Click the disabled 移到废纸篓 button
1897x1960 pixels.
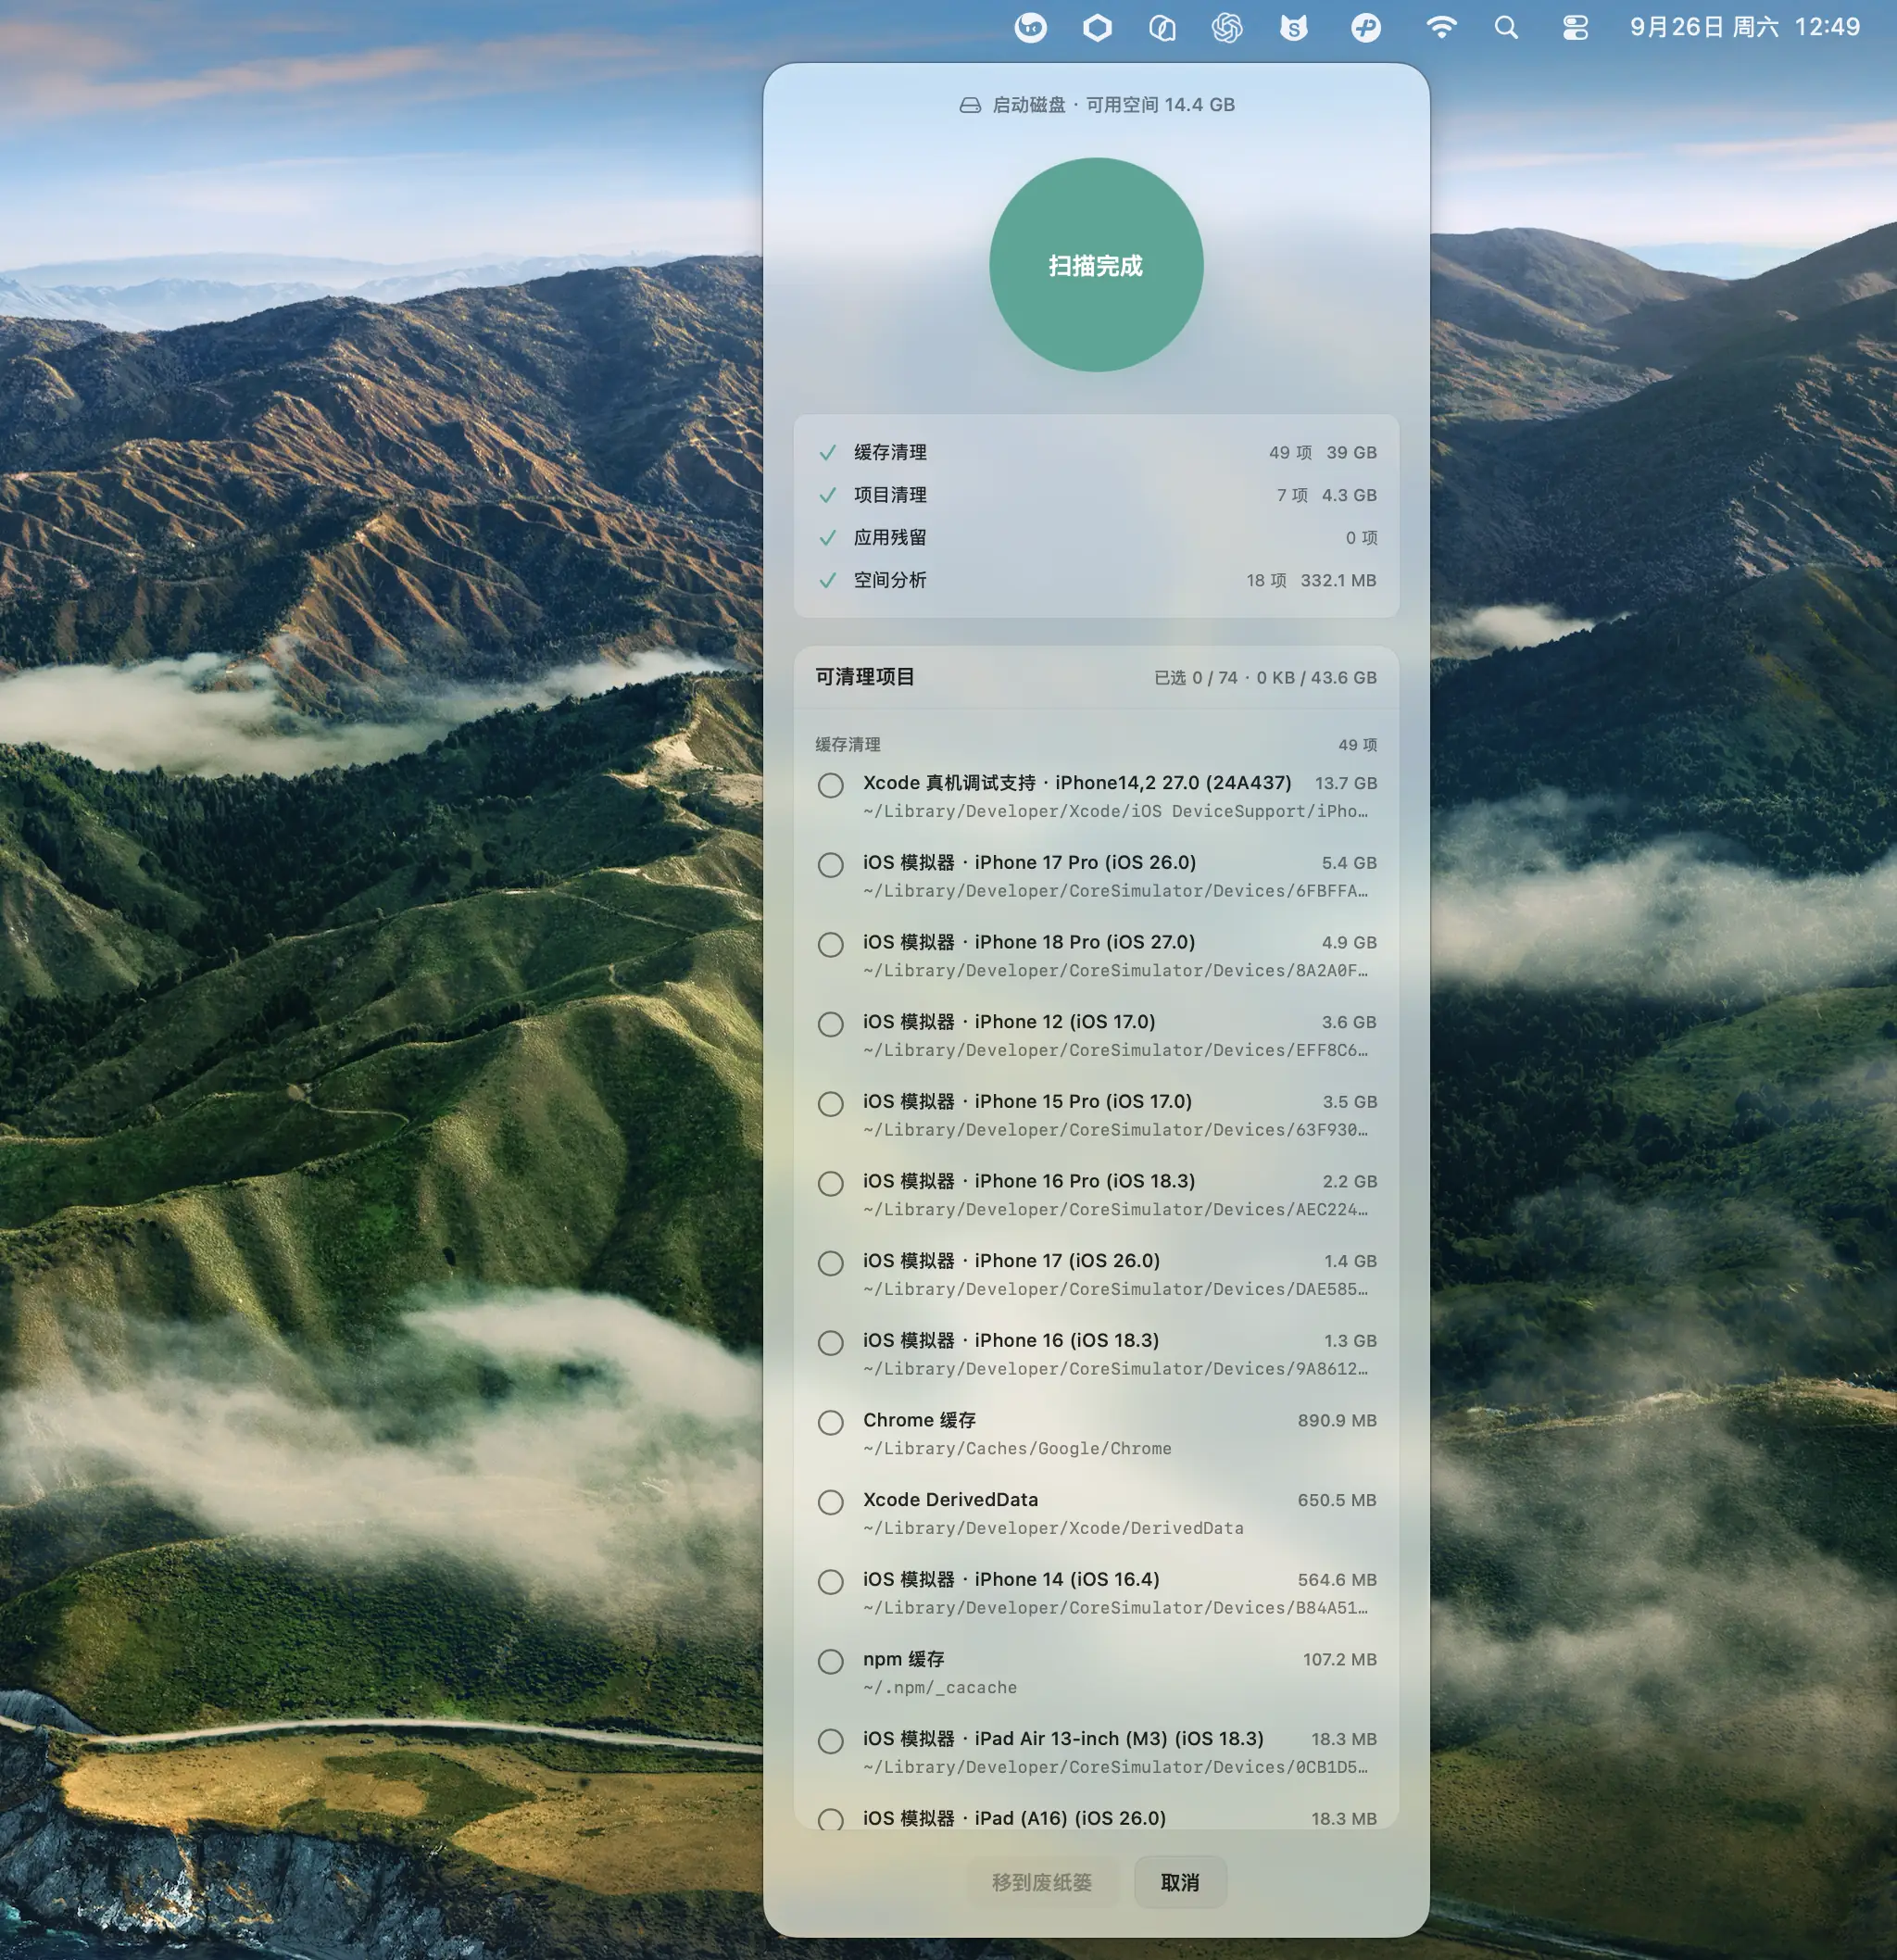1041,1882
